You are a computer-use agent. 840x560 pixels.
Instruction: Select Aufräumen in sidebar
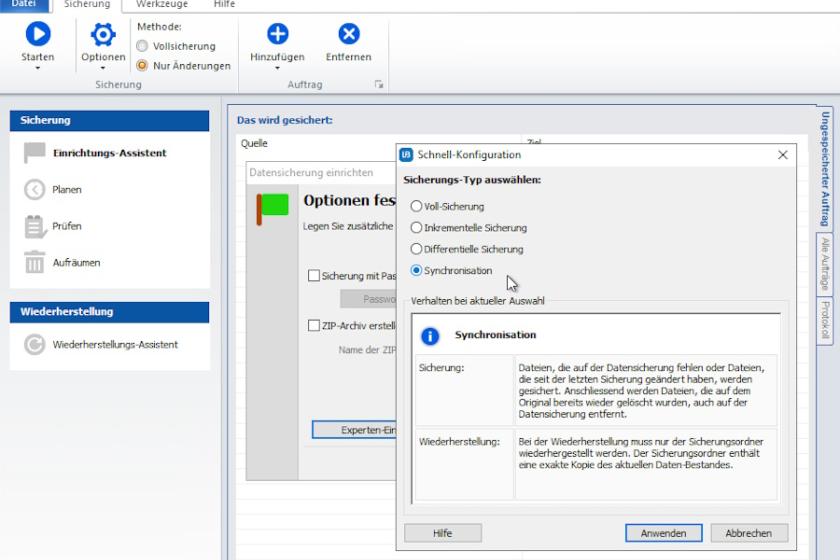76,263
